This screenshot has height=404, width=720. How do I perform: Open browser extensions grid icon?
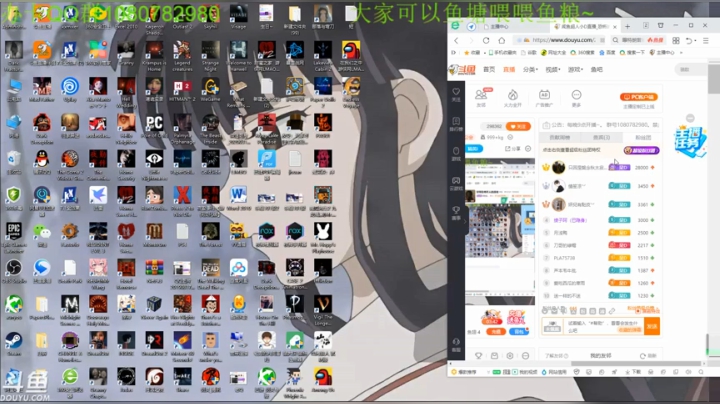675,40
